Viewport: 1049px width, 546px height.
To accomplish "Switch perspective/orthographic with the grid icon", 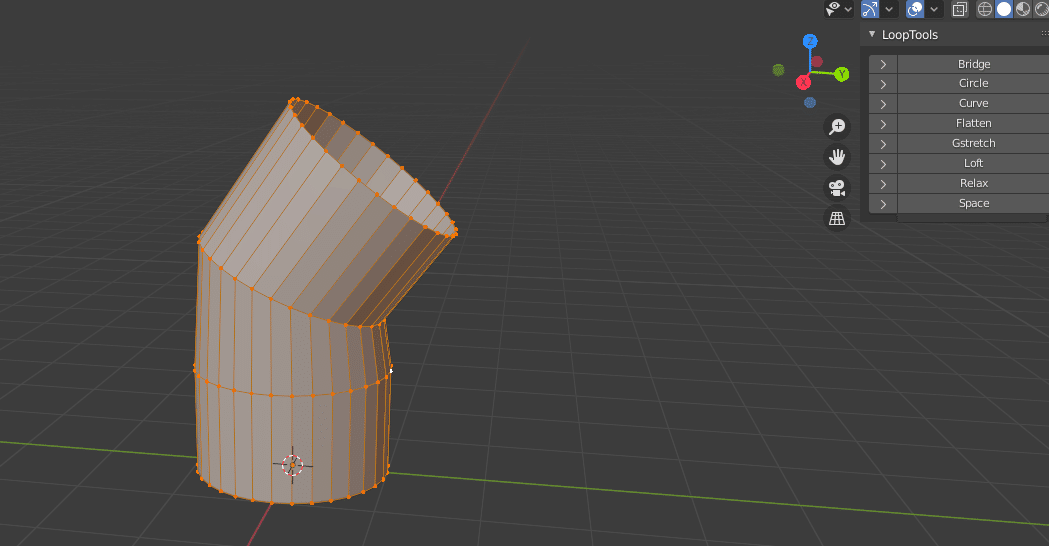I will point(837,219).
